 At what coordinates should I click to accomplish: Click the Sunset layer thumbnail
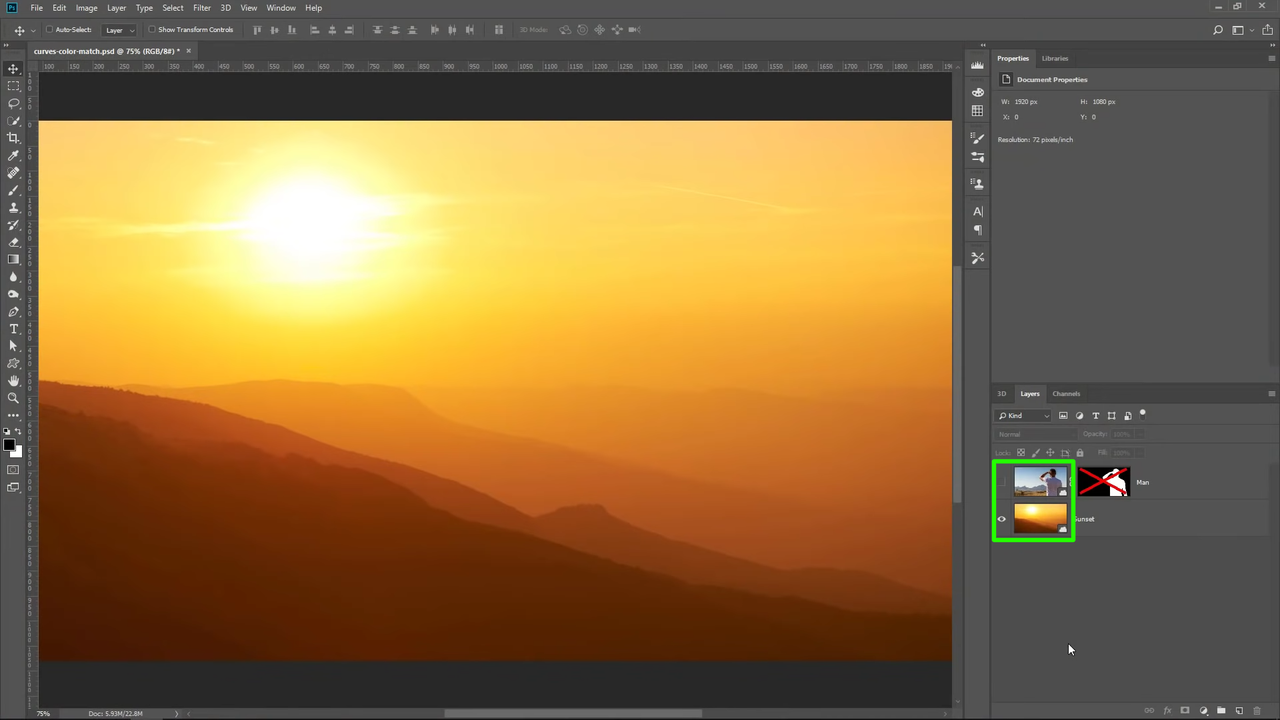point(1041,518)
